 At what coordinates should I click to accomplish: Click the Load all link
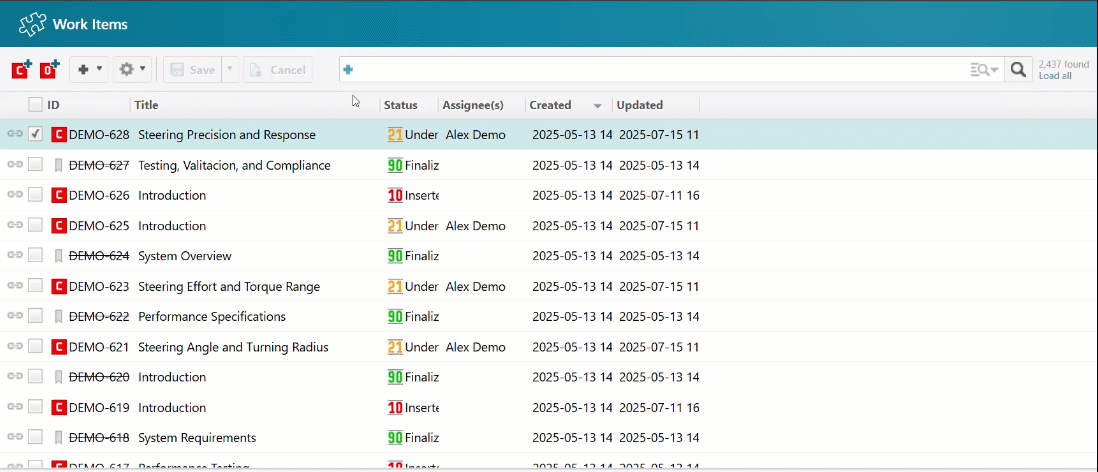tap(1054, 76)
